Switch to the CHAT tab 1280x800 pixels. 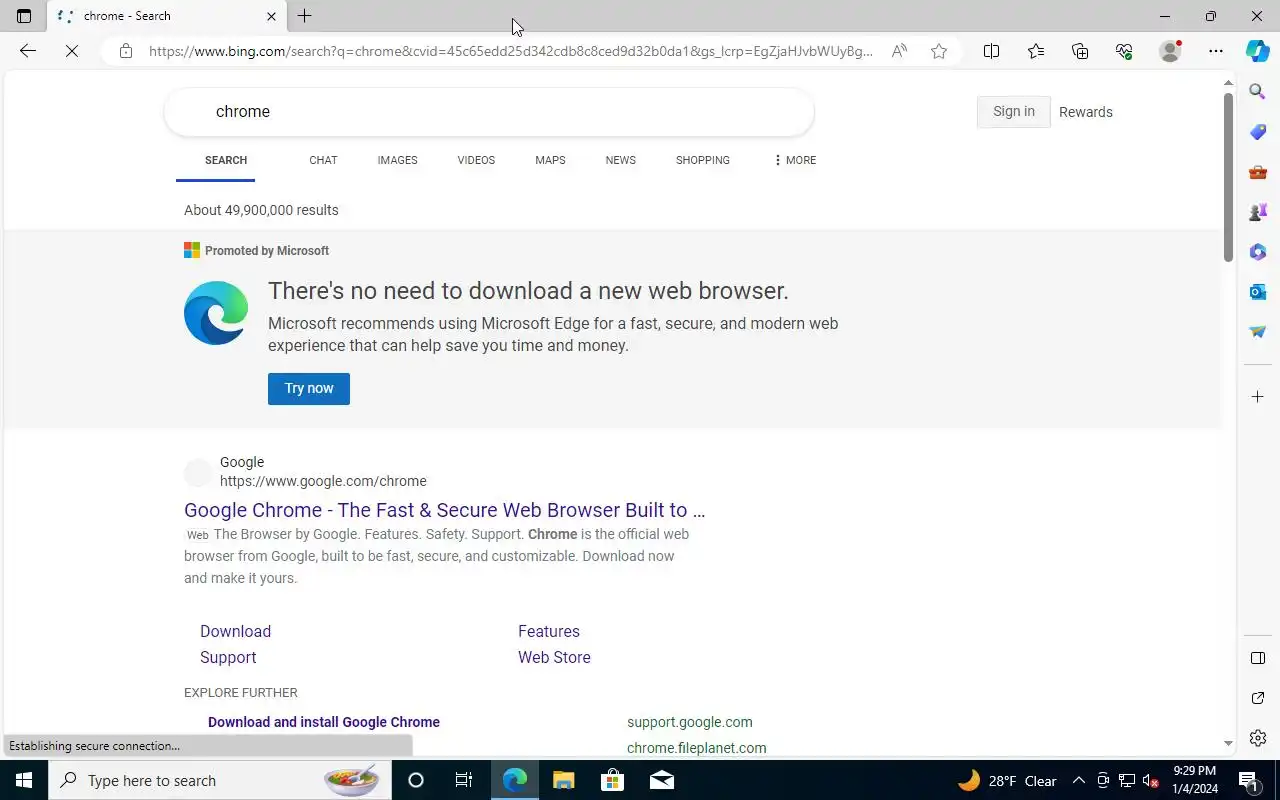[323, 160]
